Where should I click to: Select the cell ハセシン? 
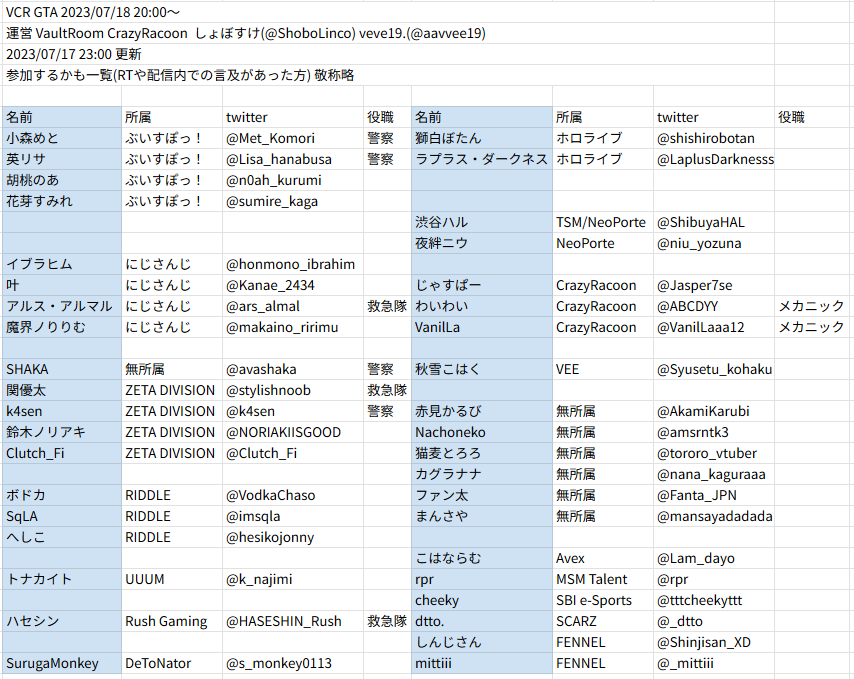tap(62, 621)
